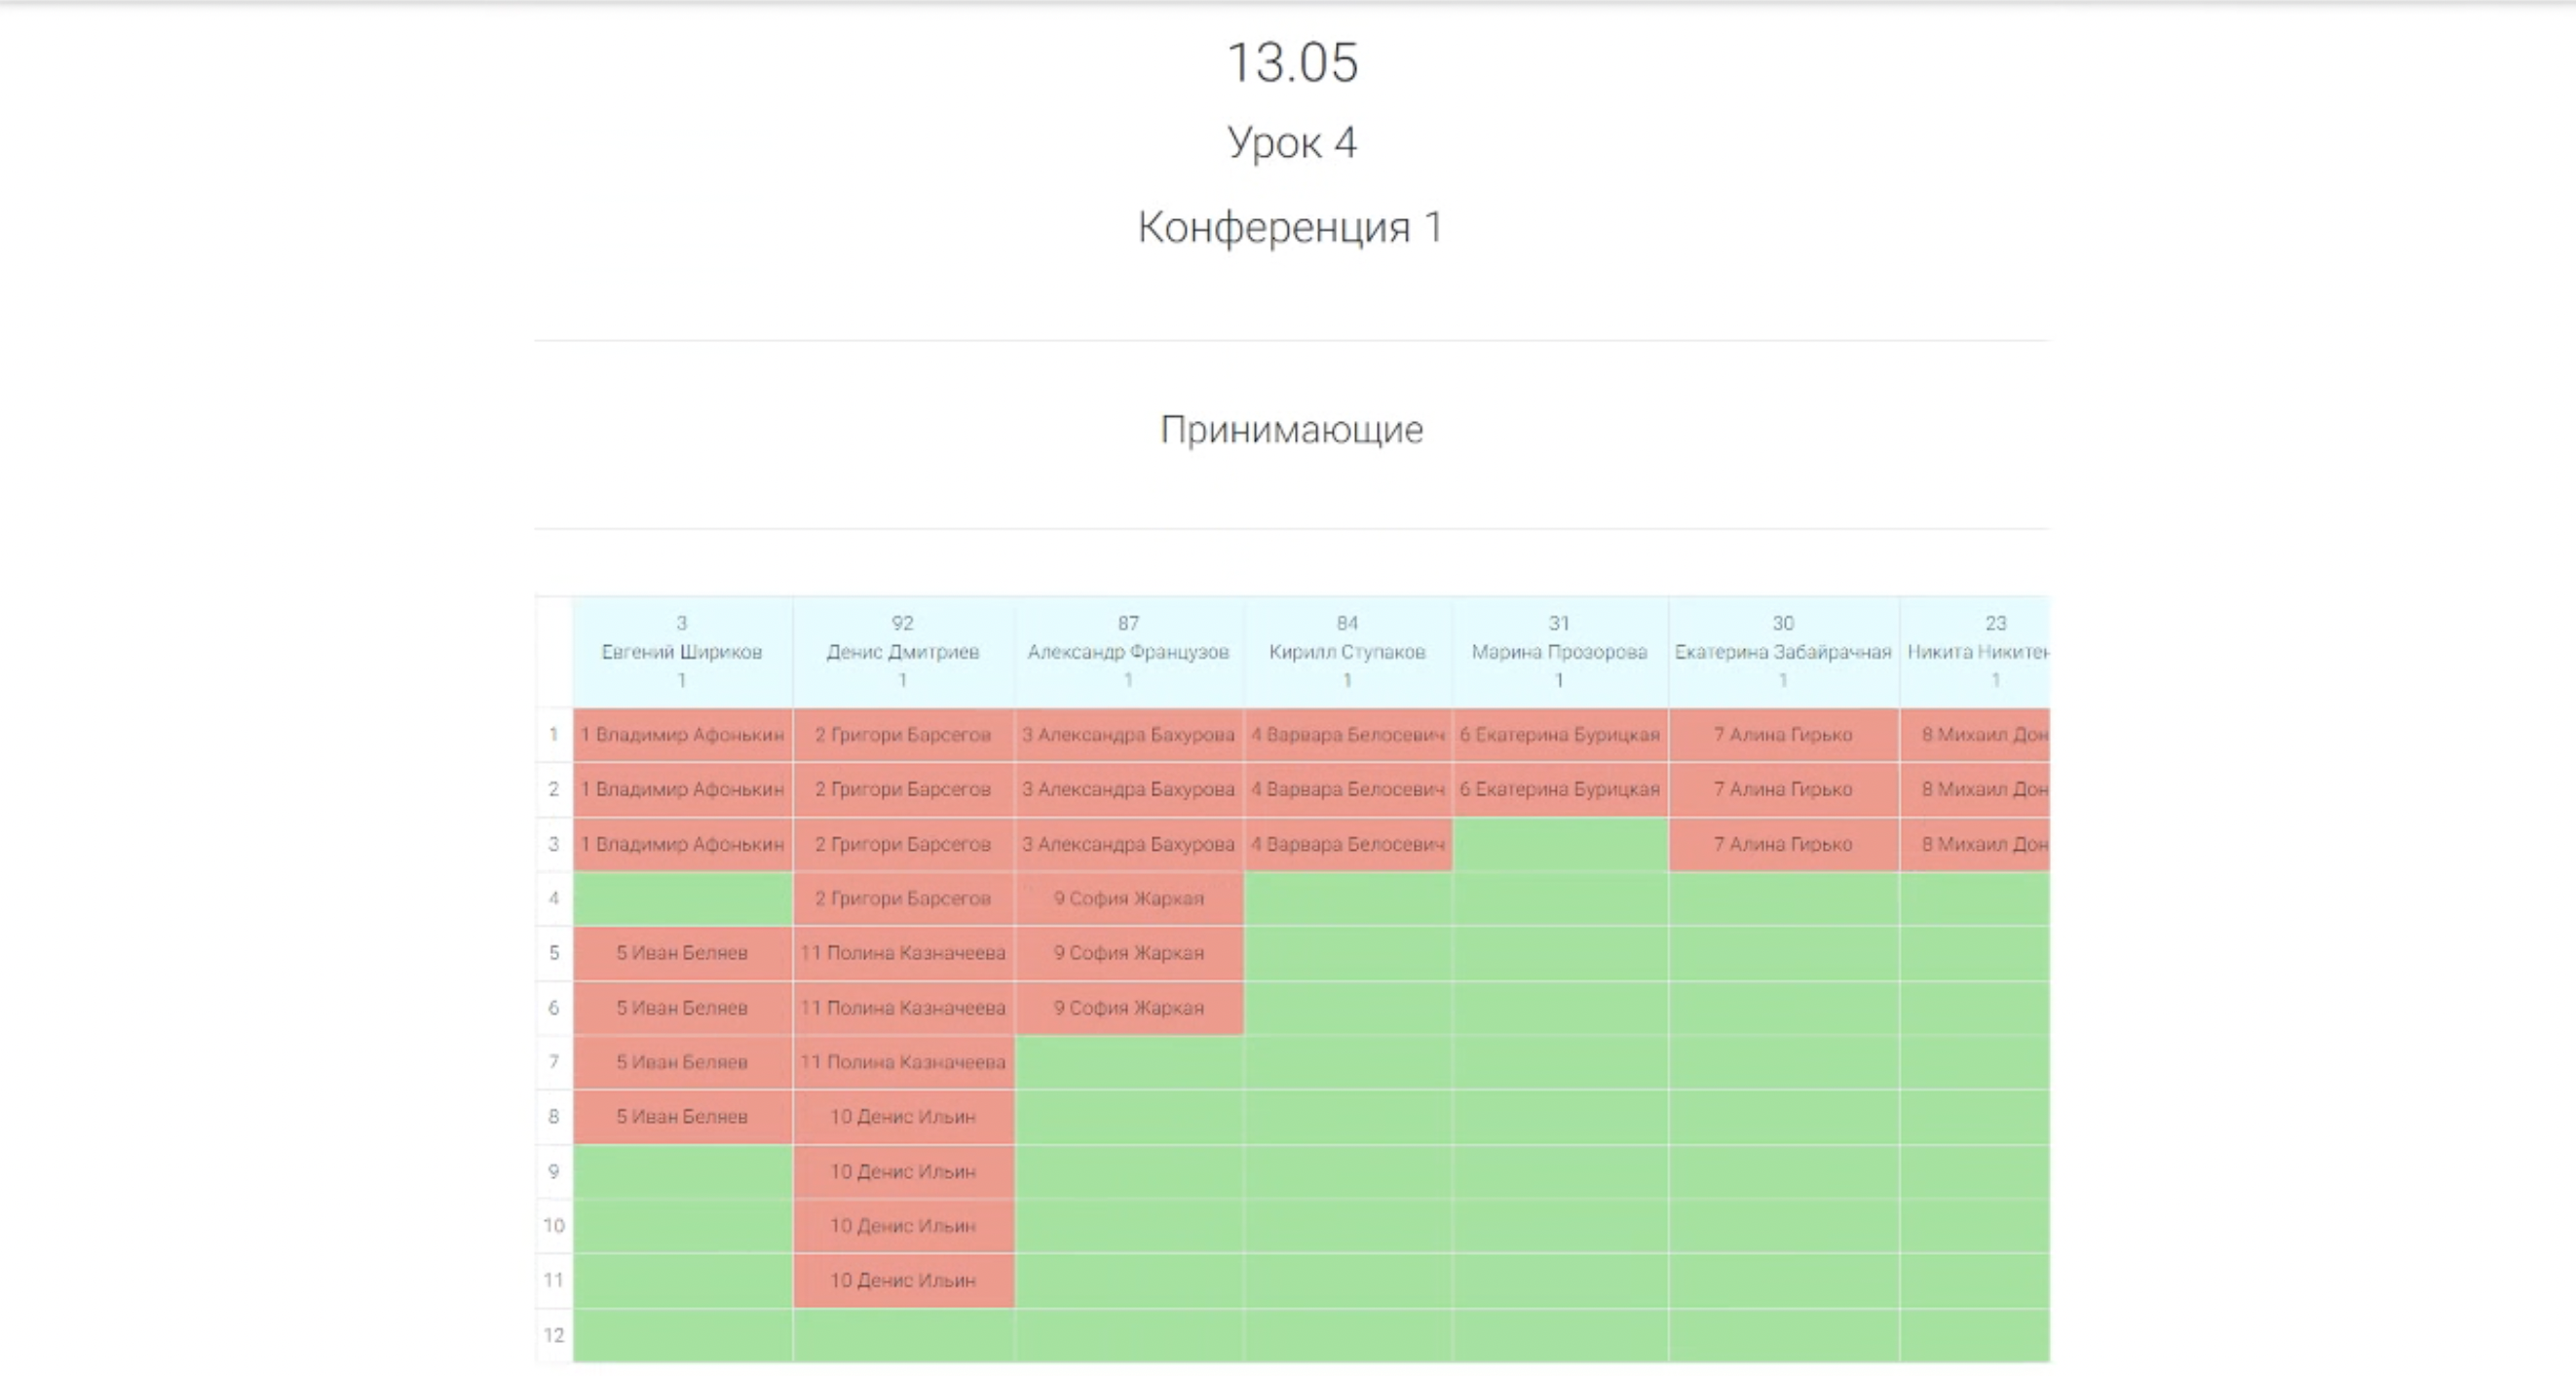Select Михаил Дон cell in row 2

[1975, 789]
